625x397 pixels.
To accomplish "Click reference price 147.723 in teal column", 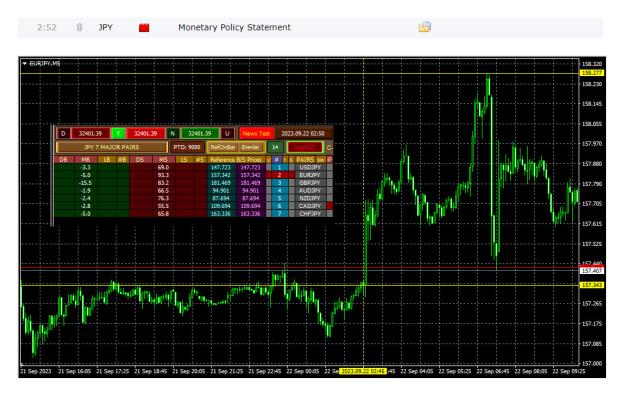I will click(222, 167).
